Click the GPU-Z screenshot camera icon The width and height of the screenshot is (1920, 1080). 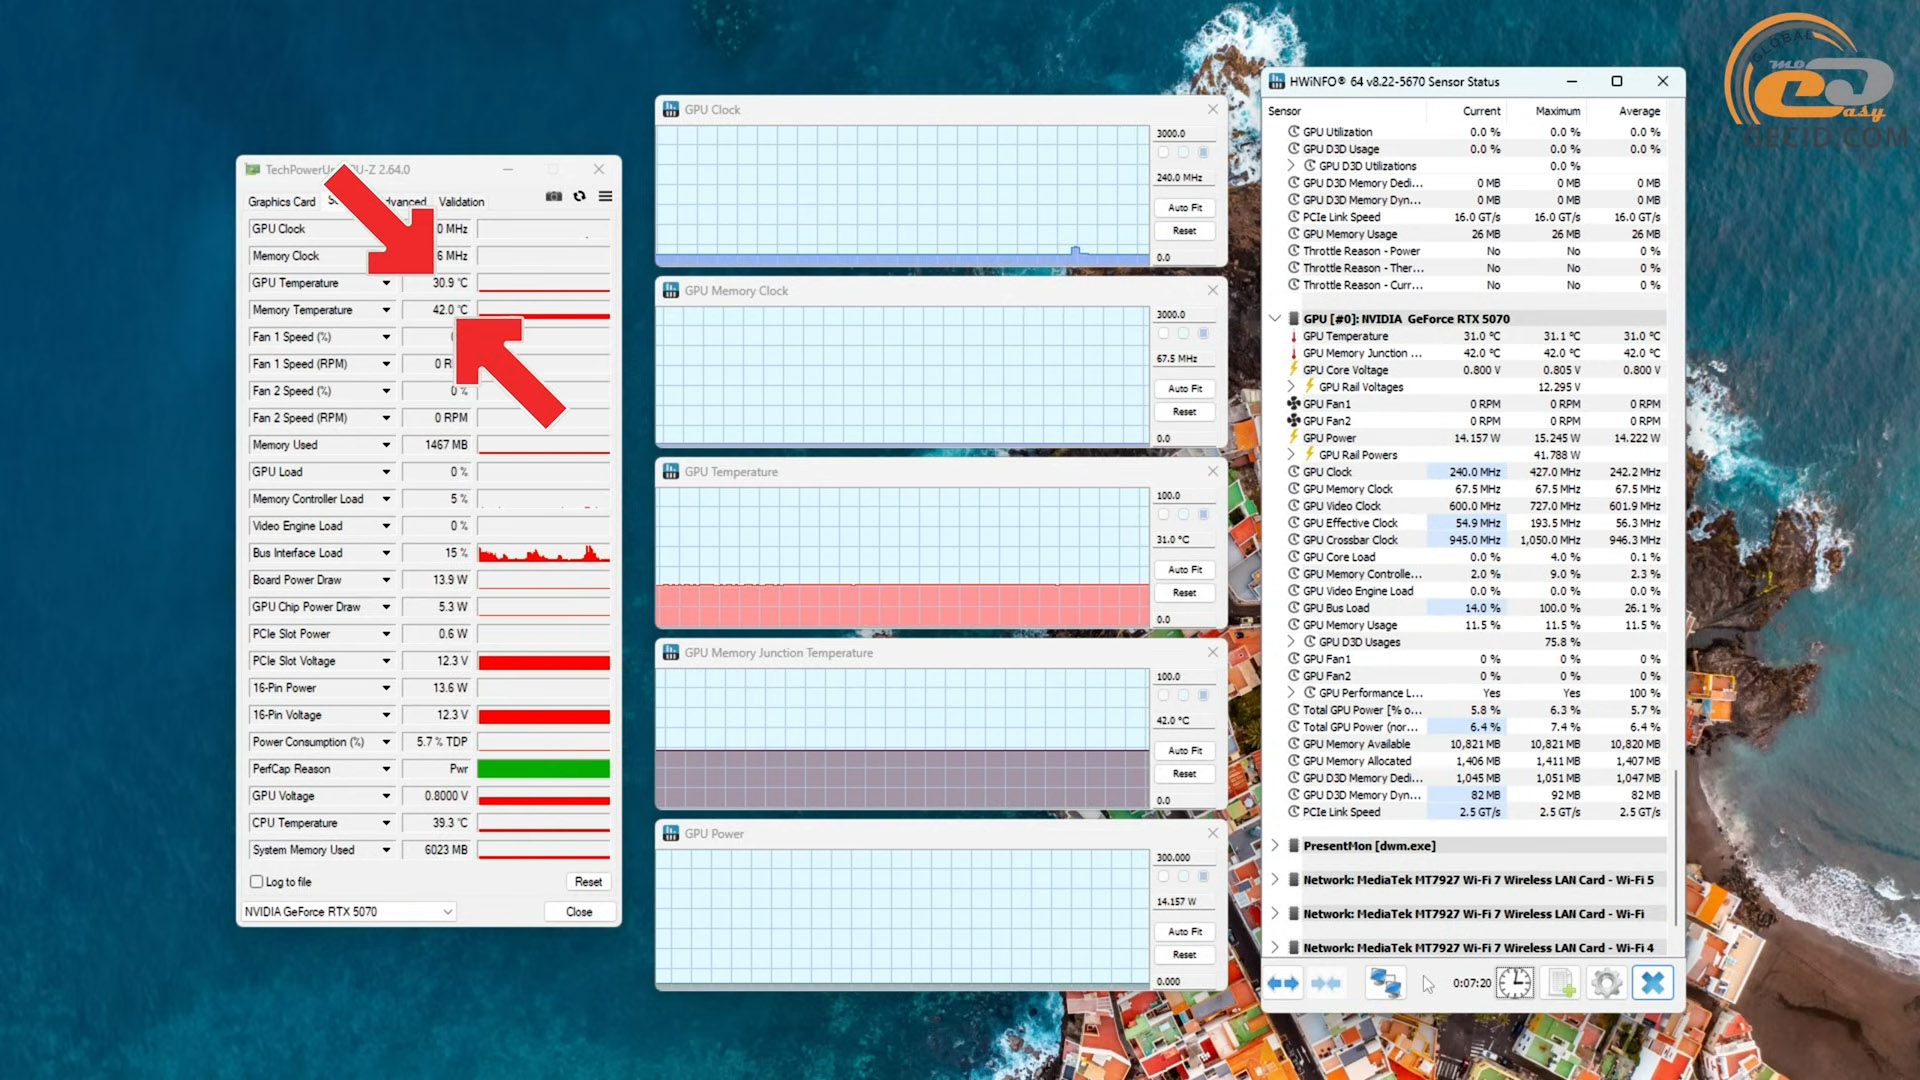553,196
